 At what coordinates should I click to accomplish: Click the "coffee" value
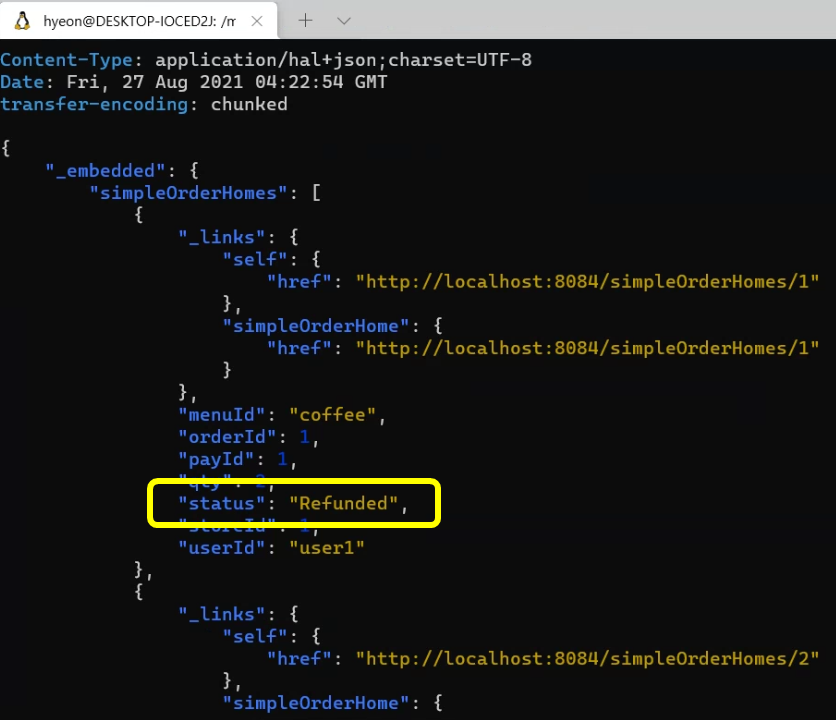coord(333,414)
